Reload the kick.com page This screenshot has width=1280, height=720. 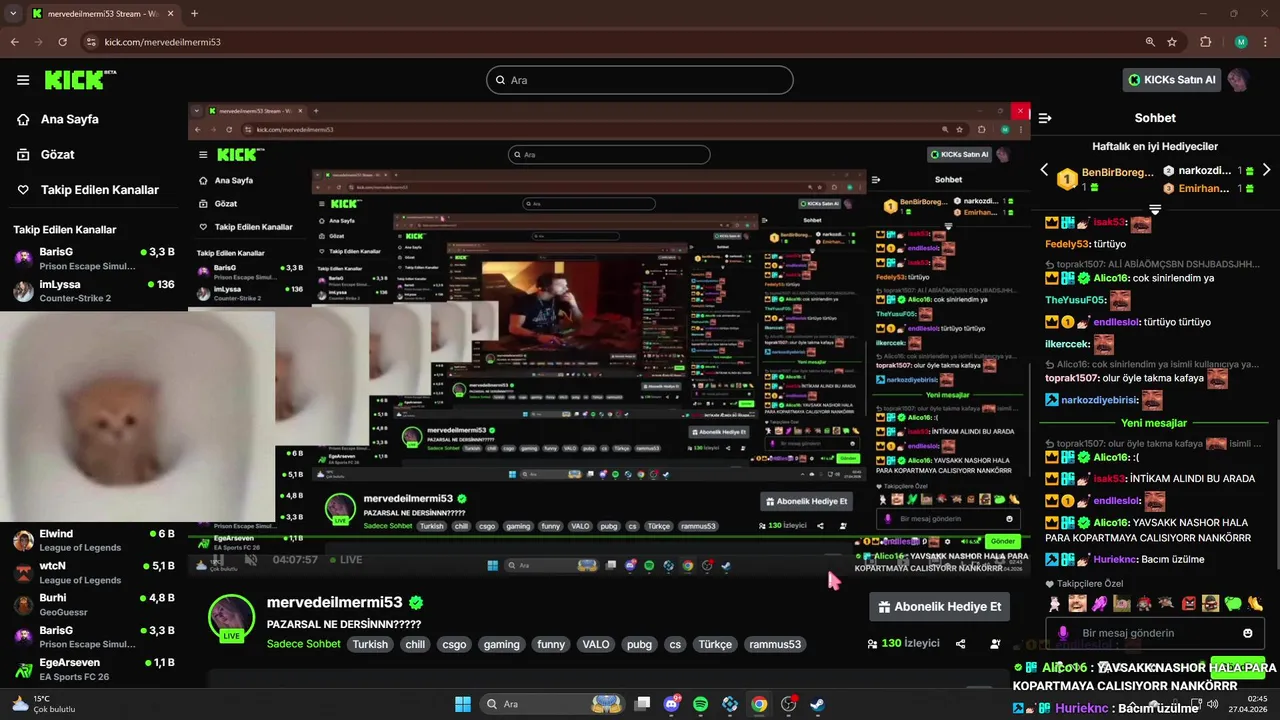63,42
